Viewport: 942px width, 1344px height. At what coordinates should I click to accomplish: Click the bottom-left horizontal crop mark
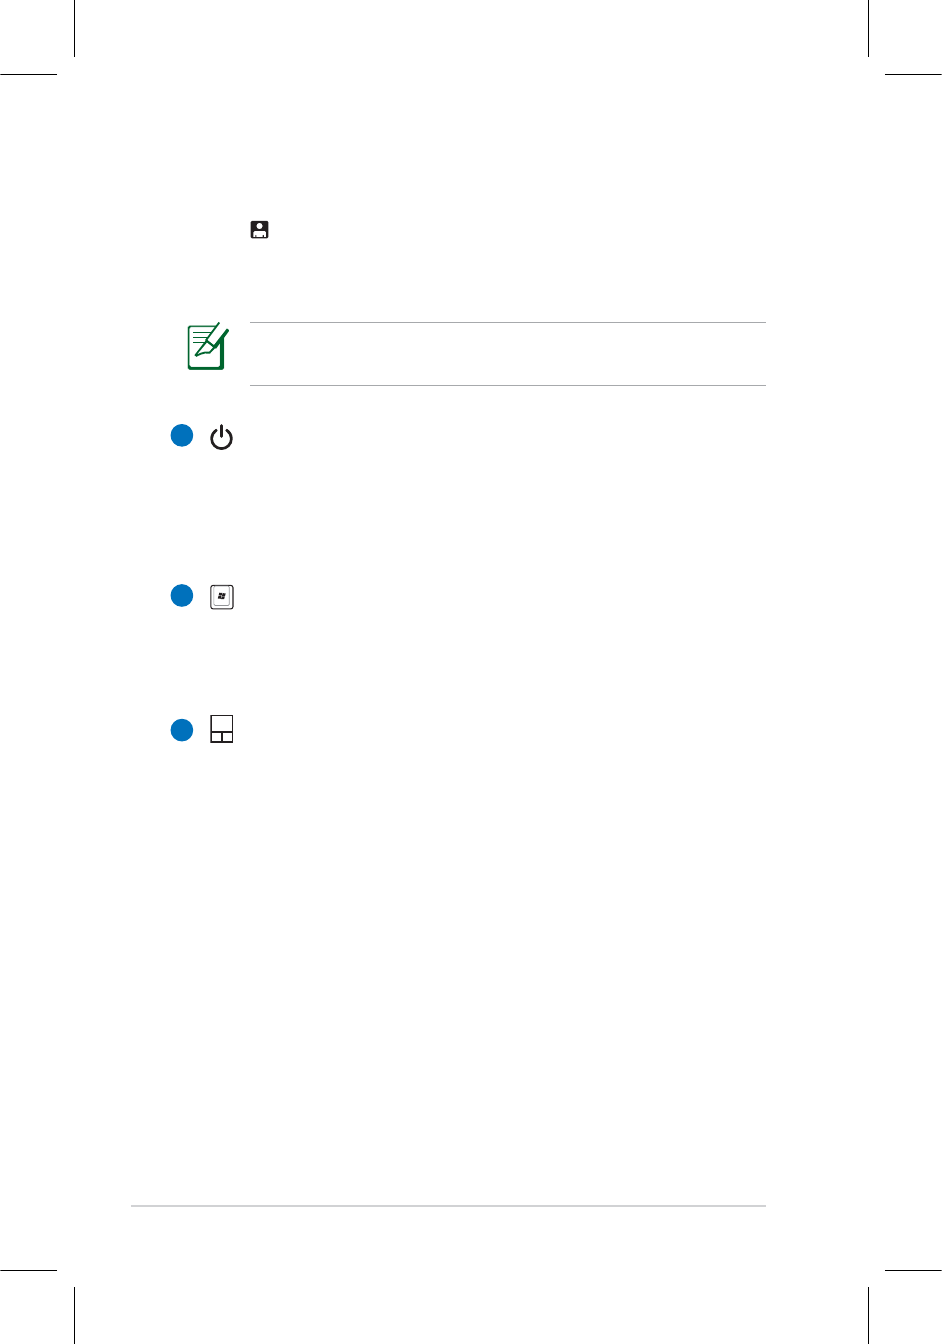point(28,1270)
